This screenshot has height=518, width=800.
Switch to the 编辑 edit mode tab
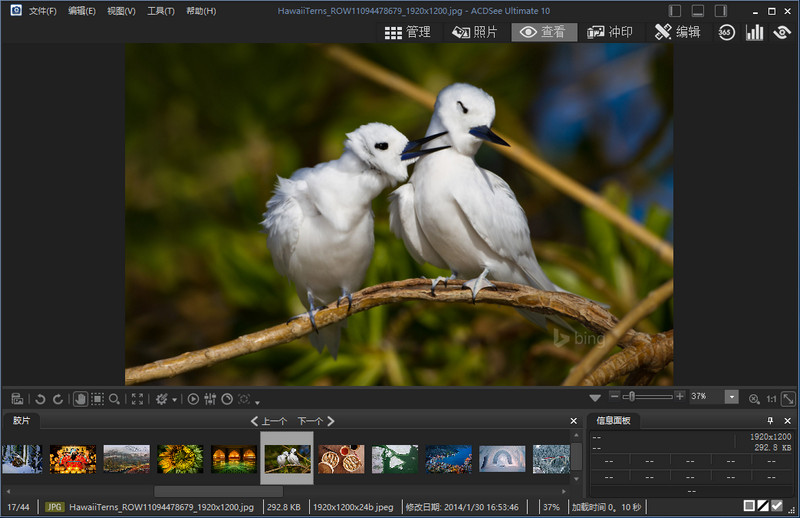click(677, 32)
